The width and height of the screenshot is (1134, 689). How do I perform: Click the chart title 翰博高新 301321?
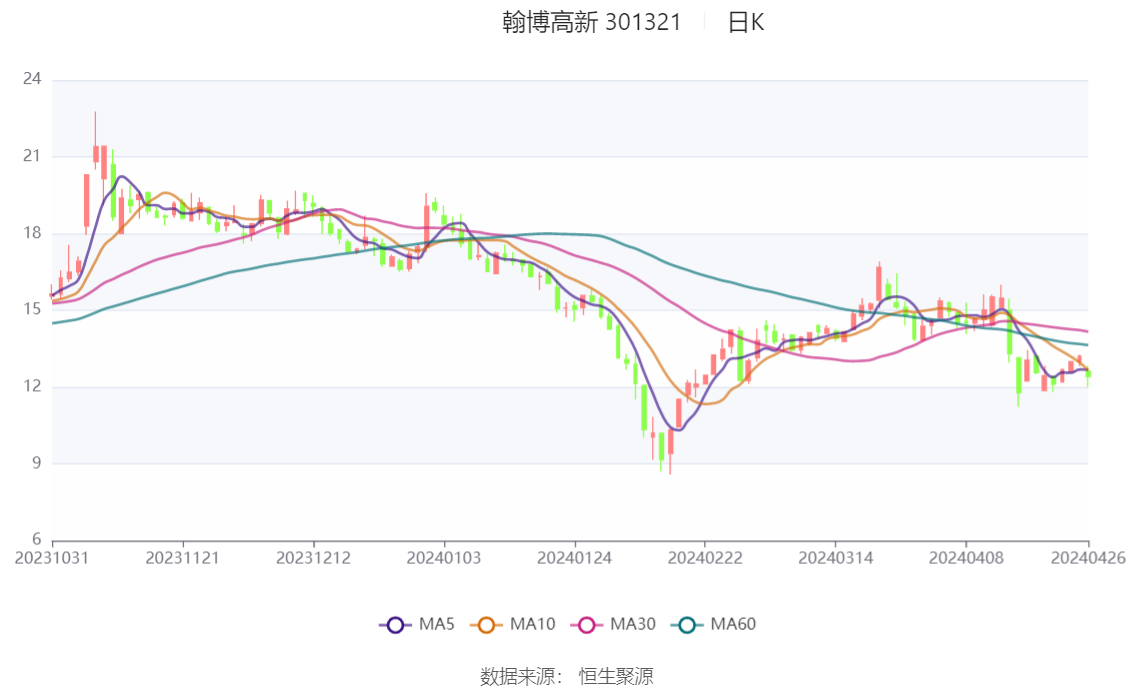pyautogui.click(x=592, y=22)
